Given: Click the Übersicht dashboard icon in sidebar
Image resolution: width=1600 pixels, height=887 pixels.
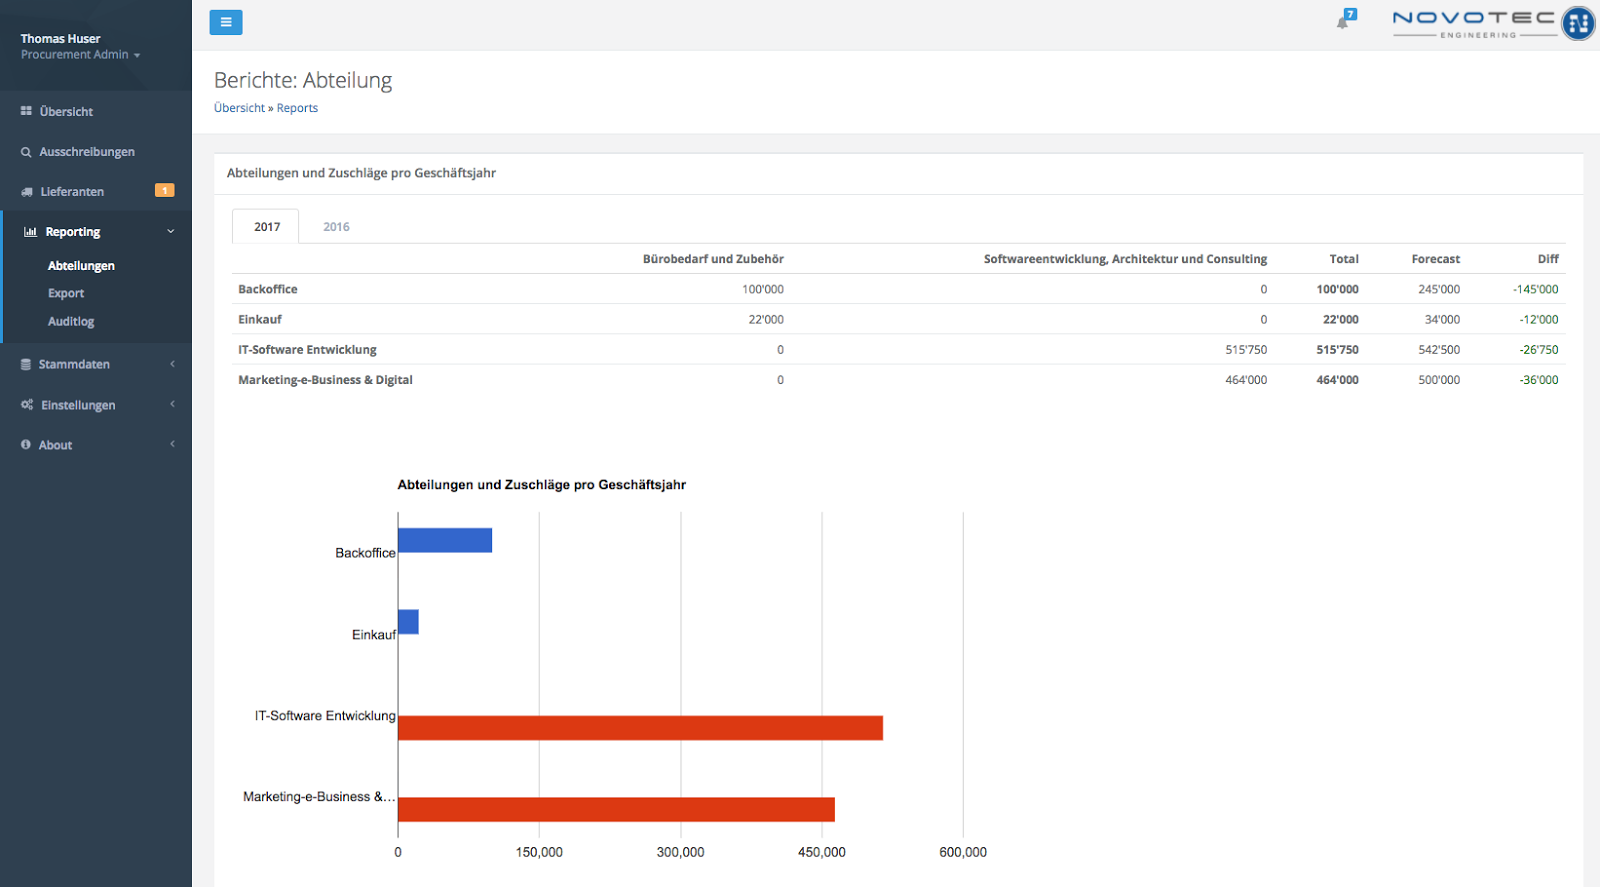Looking at the screenshot, I should [26, 111].
